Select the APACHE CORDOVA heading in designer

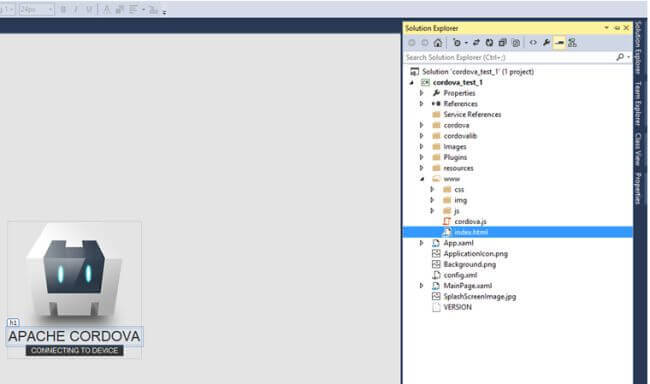pos(74,336)
